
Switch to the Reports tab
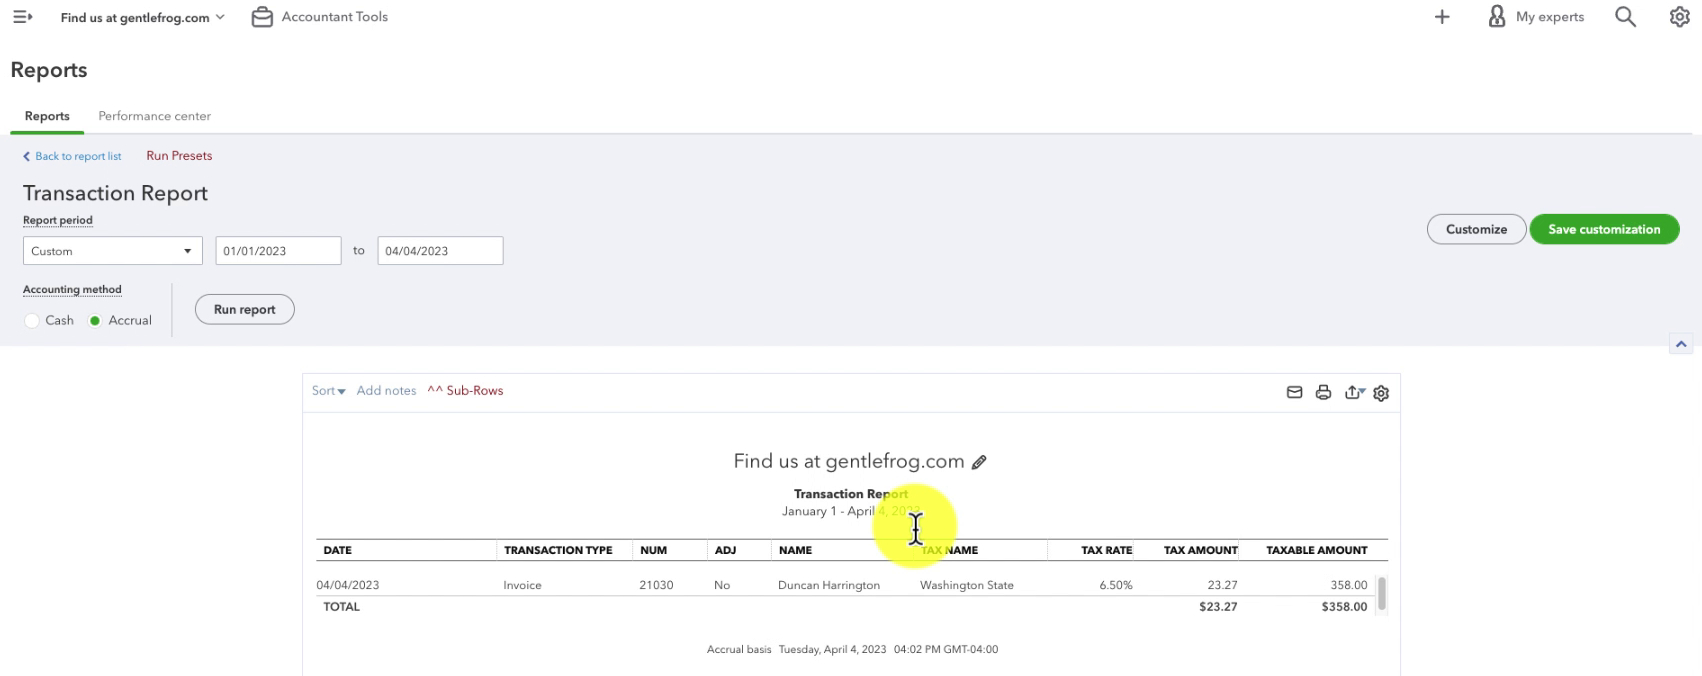47,116
